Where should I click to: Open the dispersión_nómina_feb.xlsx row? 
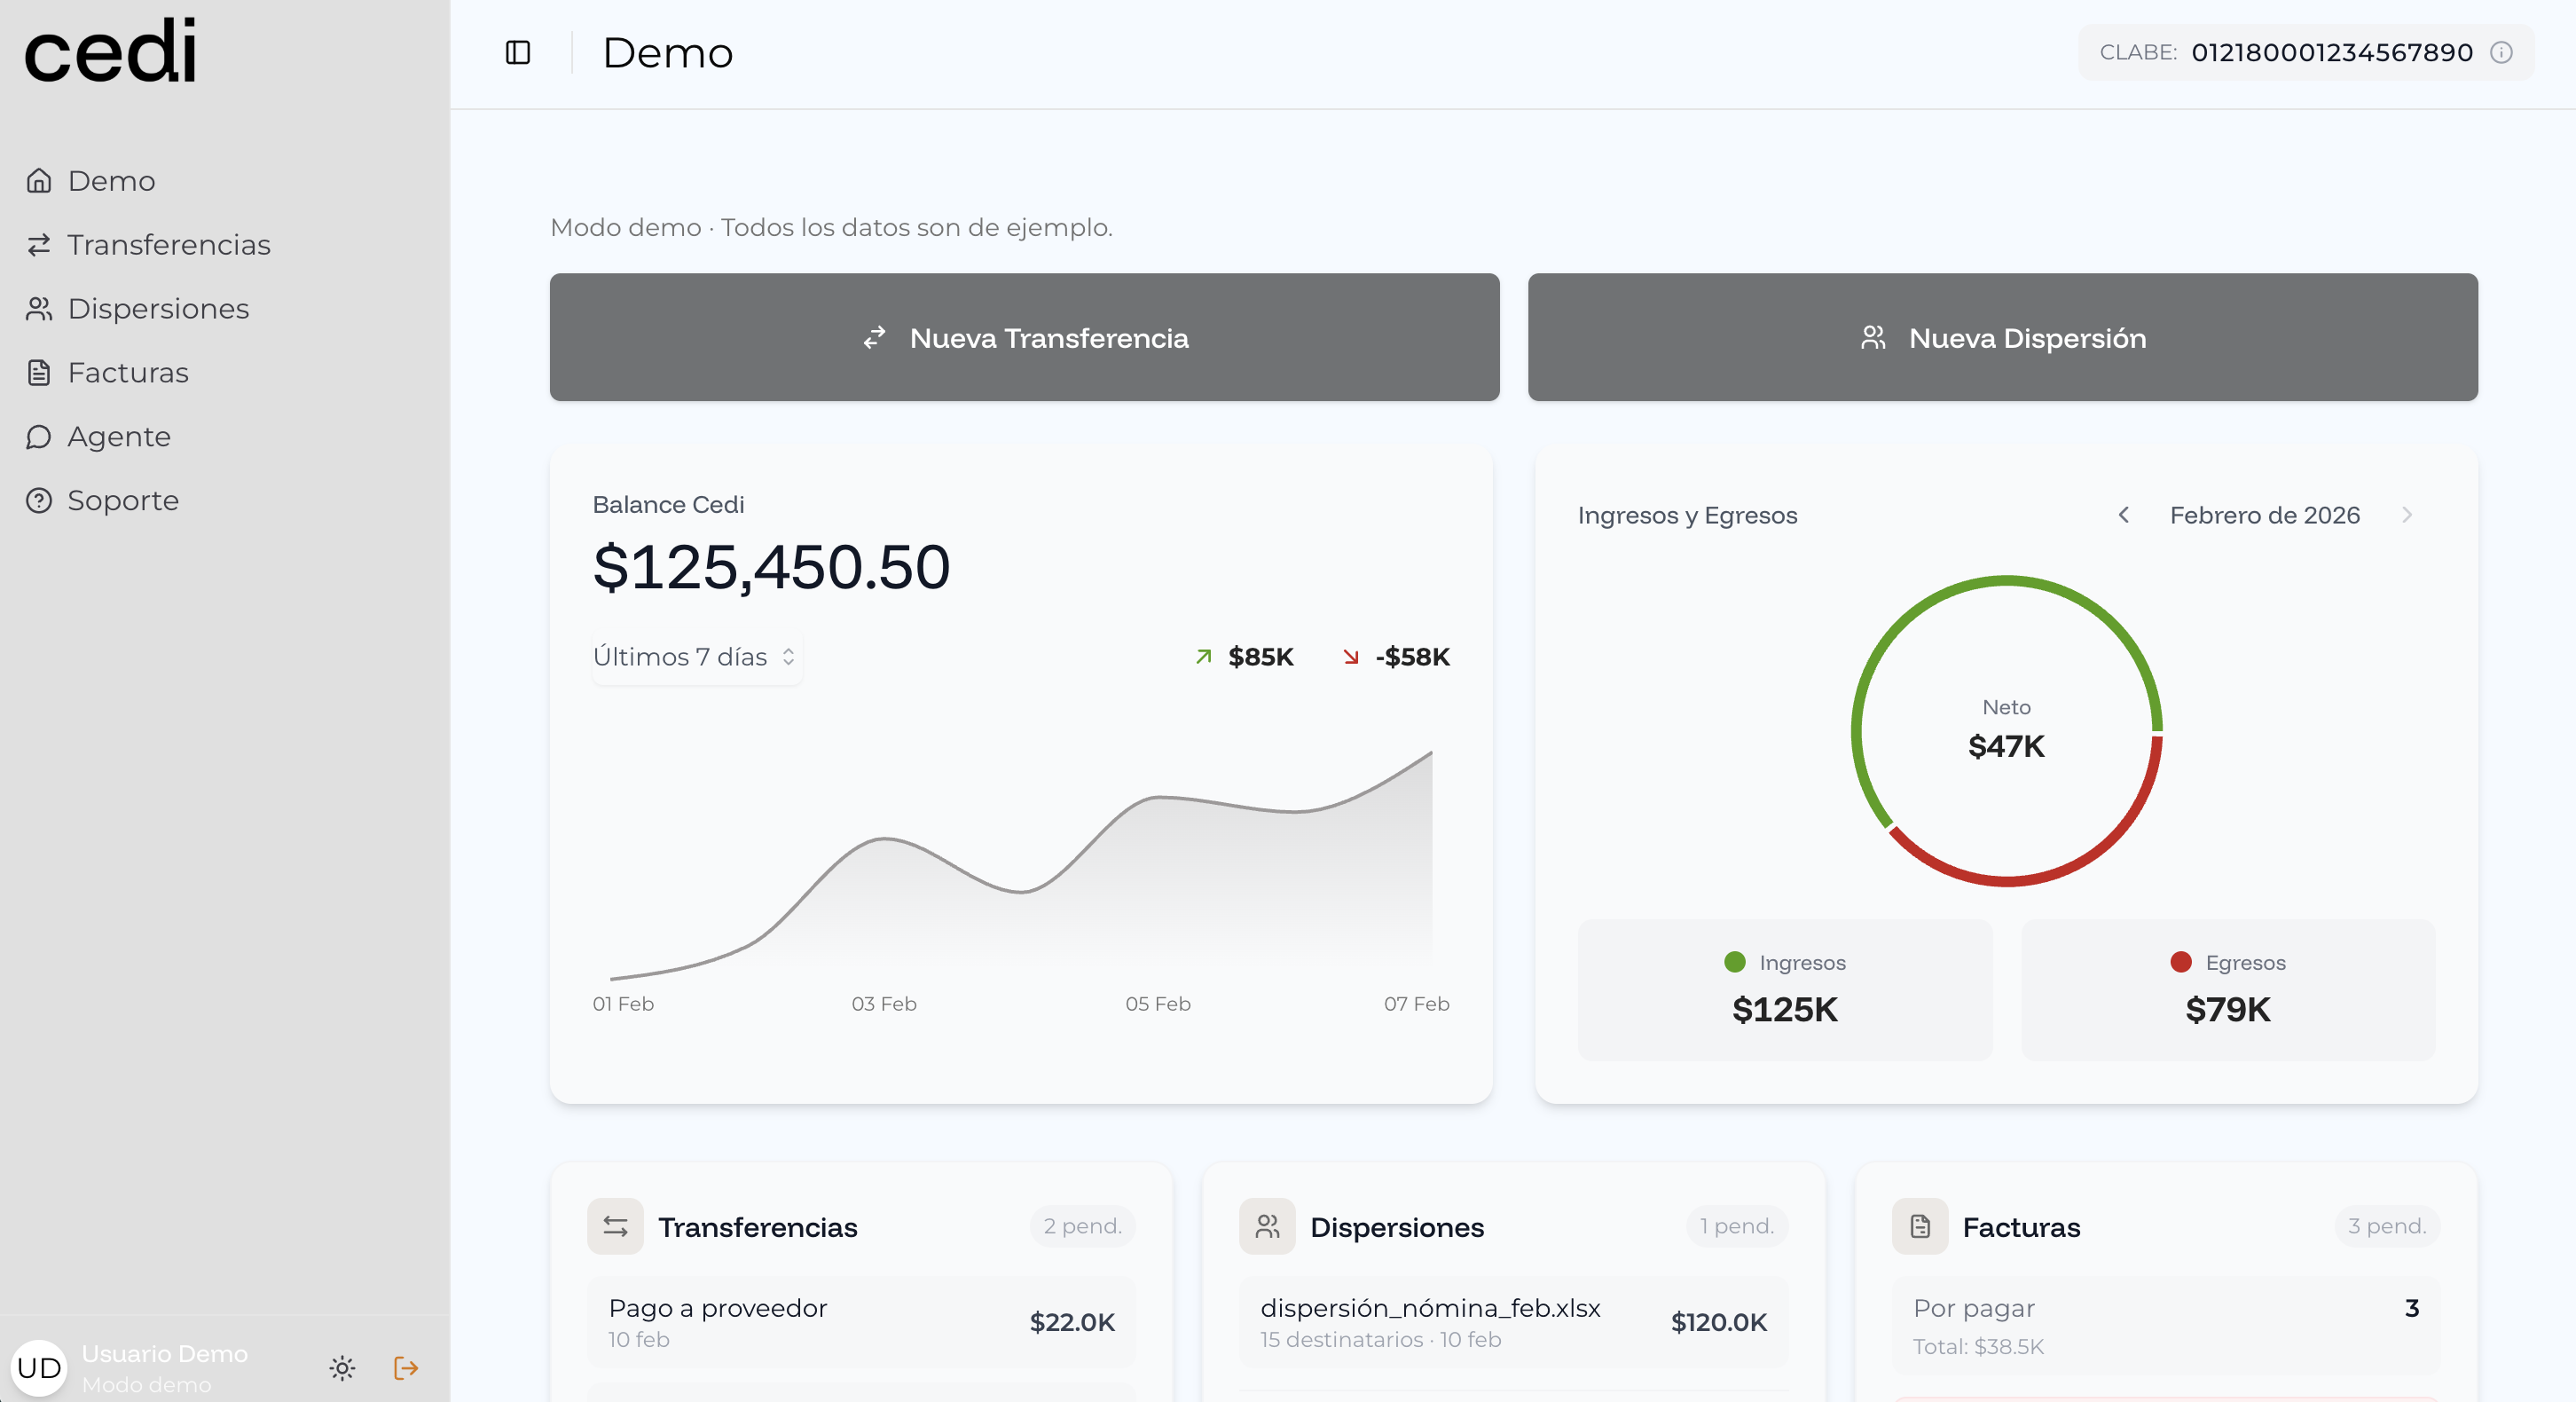tap(1512, 1322)
